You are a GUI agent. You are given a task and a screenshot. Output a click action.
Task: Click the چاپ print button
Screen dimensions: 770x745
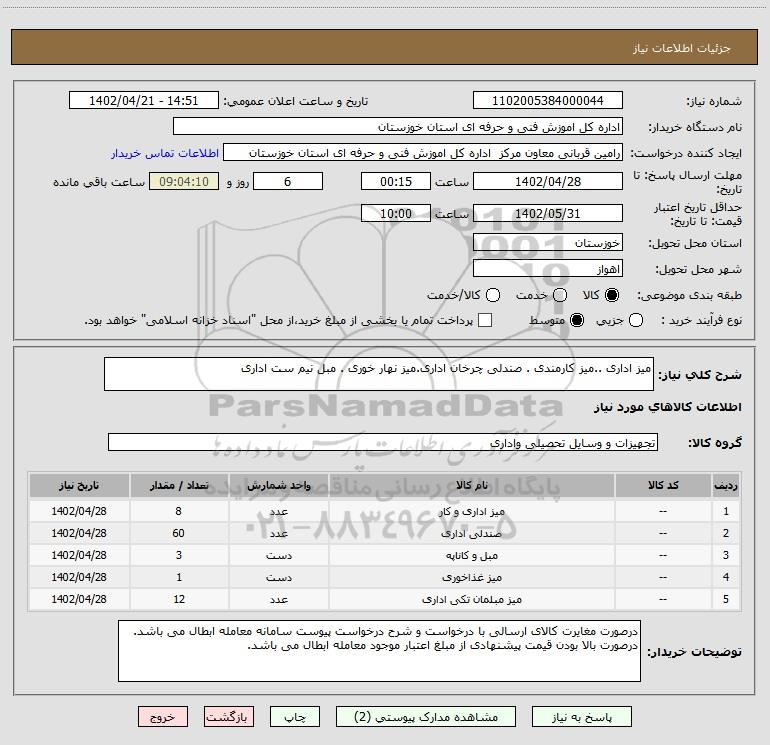coord(295,717)
